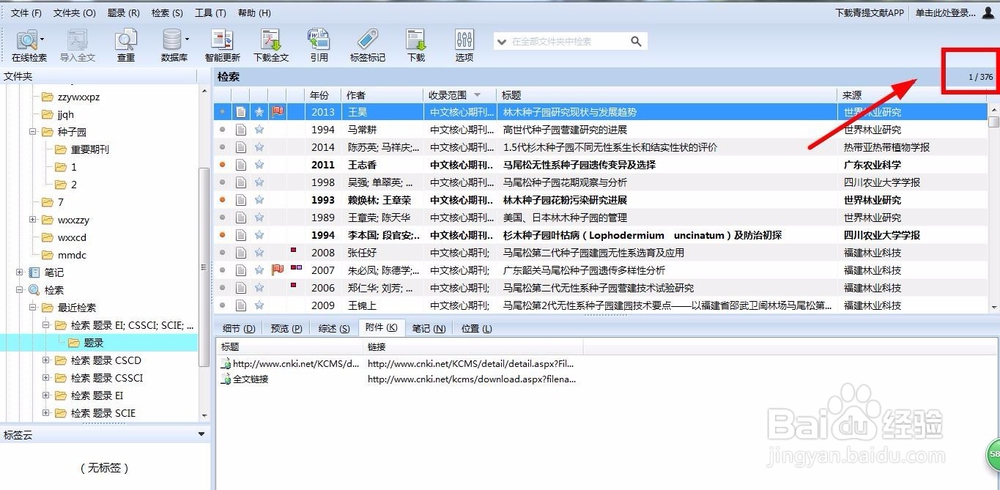Screen dimensions: 1000x490
Task: Toggle the star on the 王章荣; 陈天华 row
Action: 259,218
